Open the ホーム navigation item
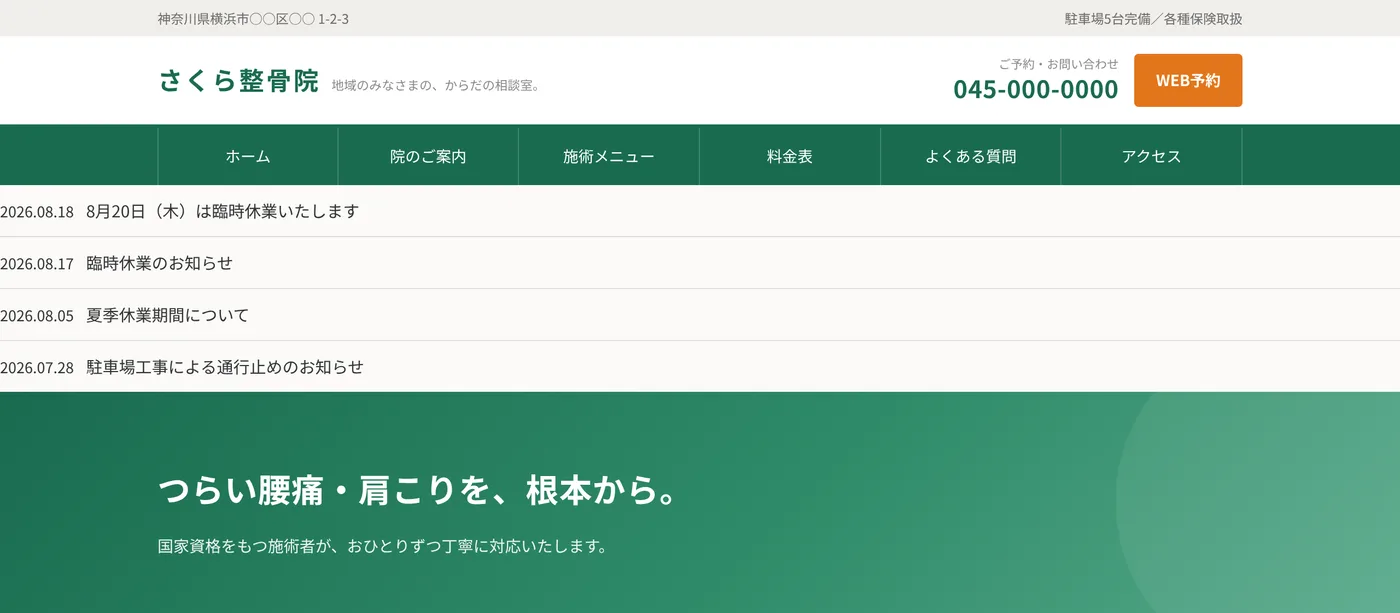Viewport: 1400px width, 613px height. coord(248,156)
